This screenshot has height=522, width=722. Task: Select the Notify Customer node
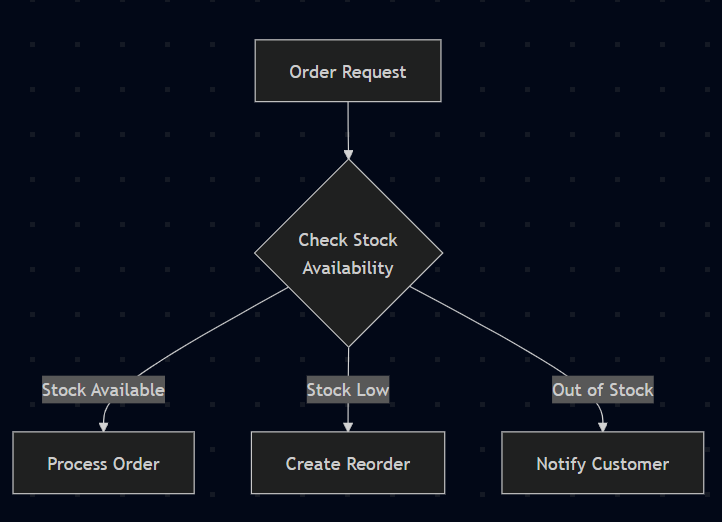(x=602, y=463)
